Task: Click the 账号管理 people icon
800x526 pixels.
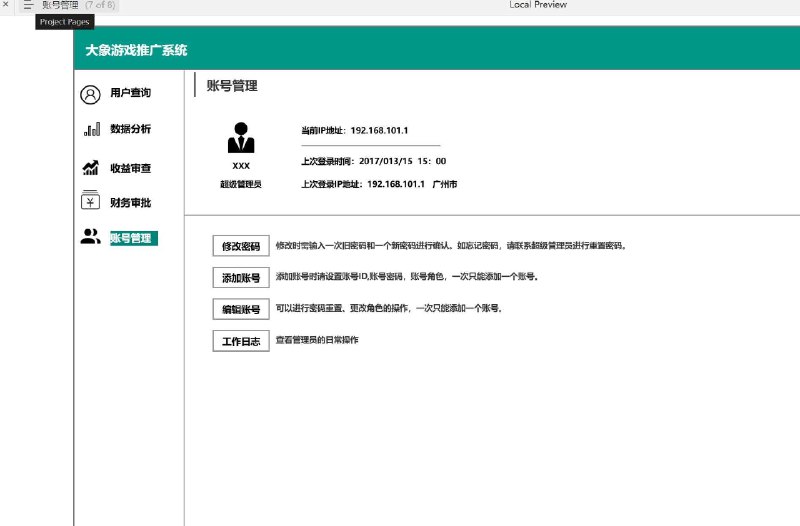Action: coord(90,236)
